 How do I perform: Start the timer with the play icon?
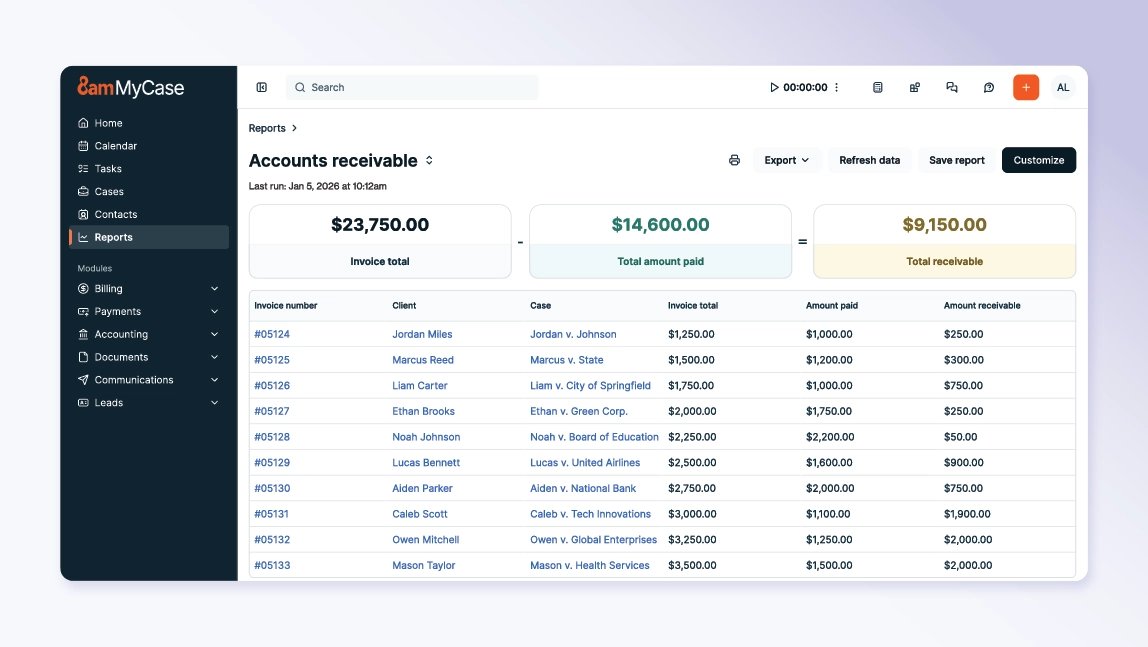(x=774, y=87)
